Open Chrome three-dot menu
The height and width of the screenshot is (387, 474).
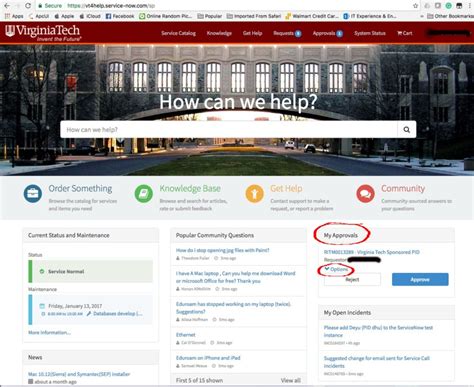tap(470, 6)
